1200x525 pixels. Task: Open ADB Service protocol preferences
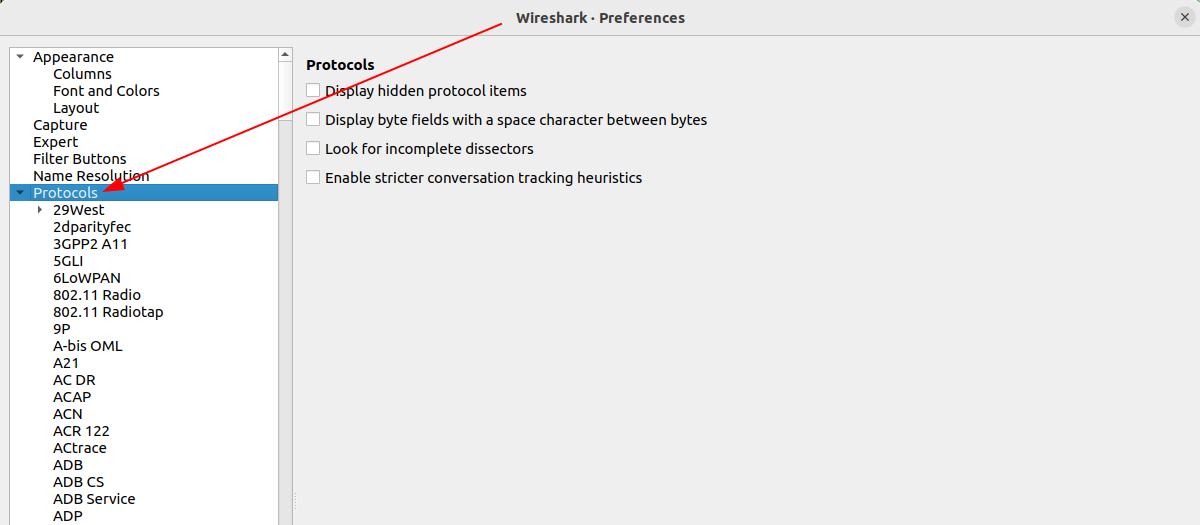pyautogui.click(x=94, y=499)
